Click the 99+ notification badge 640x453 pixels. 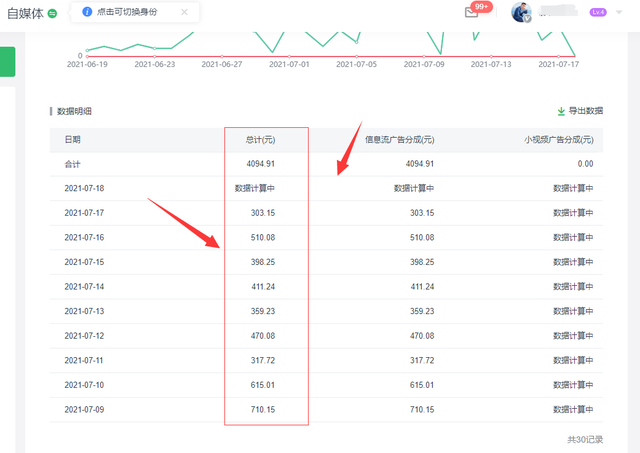(x=482, y=6)
